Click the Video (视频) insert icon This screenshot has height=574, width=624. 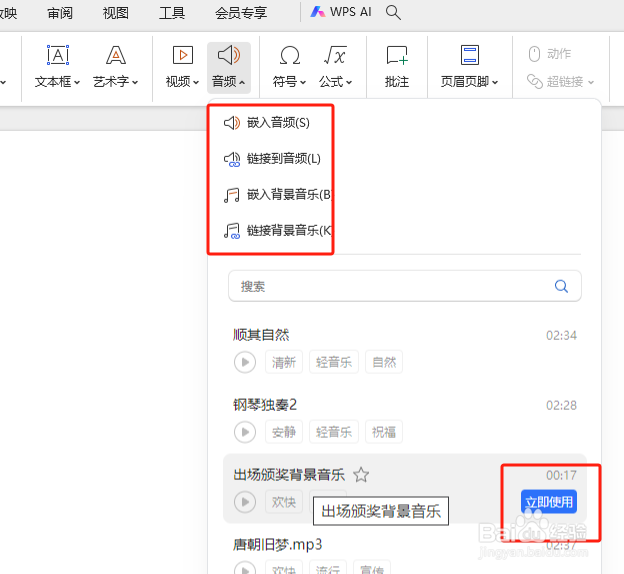183,55
